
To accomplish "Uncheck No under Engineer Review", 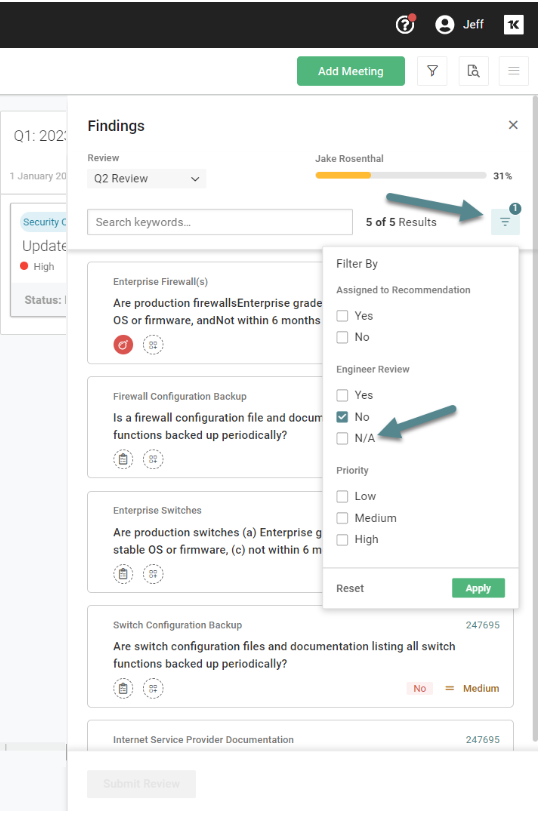I will pyautogui.click(x=342, y=417).
